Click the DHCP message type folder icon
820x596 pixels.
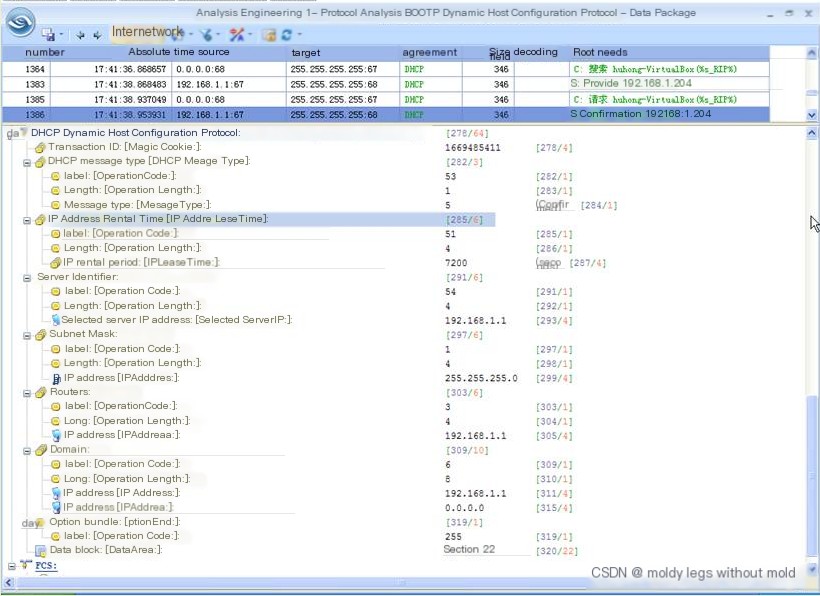pyautogui.click(x=40, y=162)
